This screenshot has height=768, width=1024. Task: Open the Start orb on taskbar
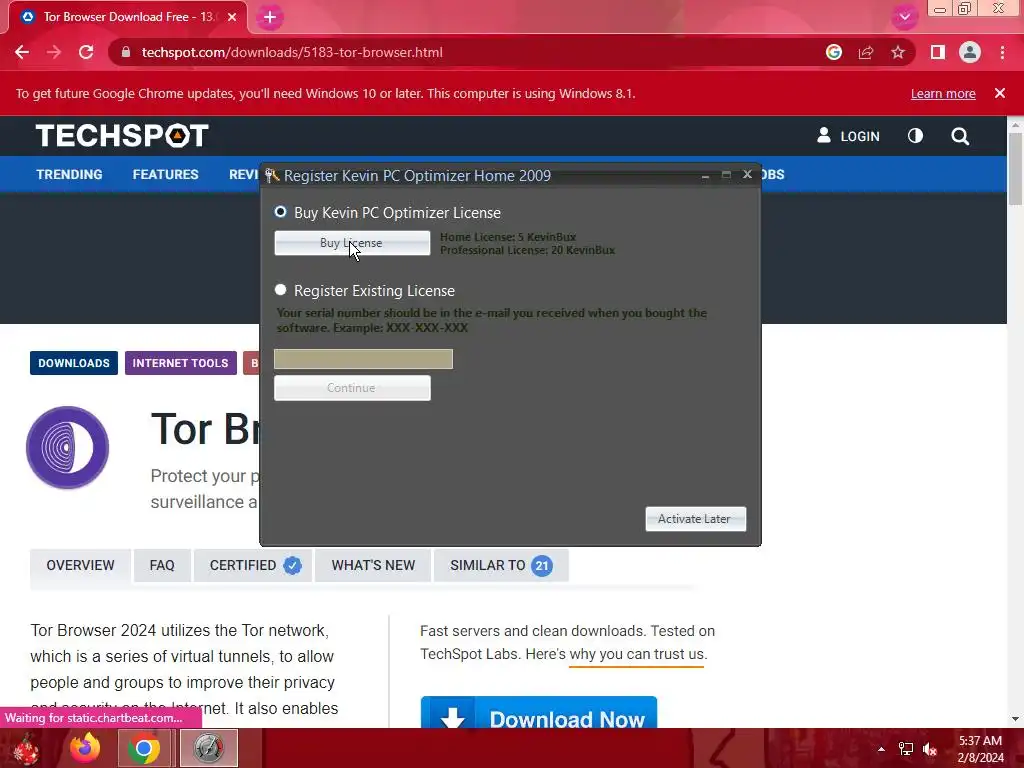[26, 748]
